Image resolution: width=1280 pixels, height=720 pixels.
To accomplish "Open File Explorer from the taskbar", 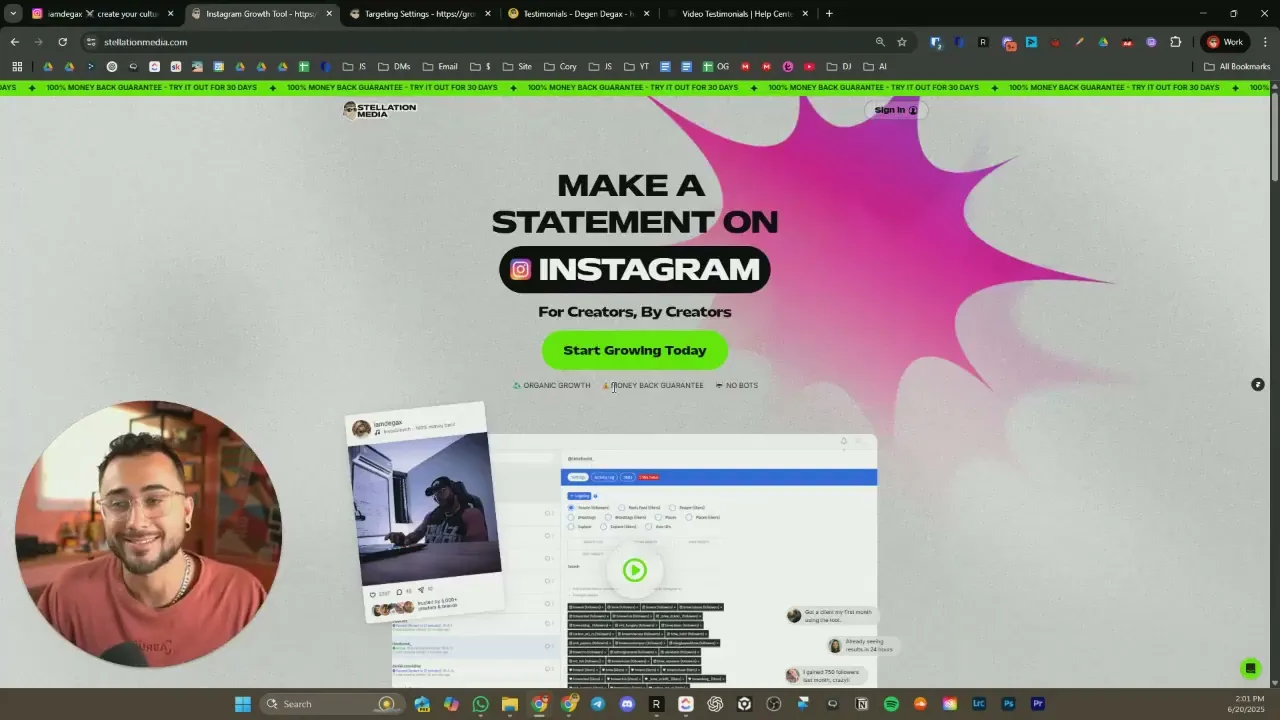I will [x=510, y=704].
